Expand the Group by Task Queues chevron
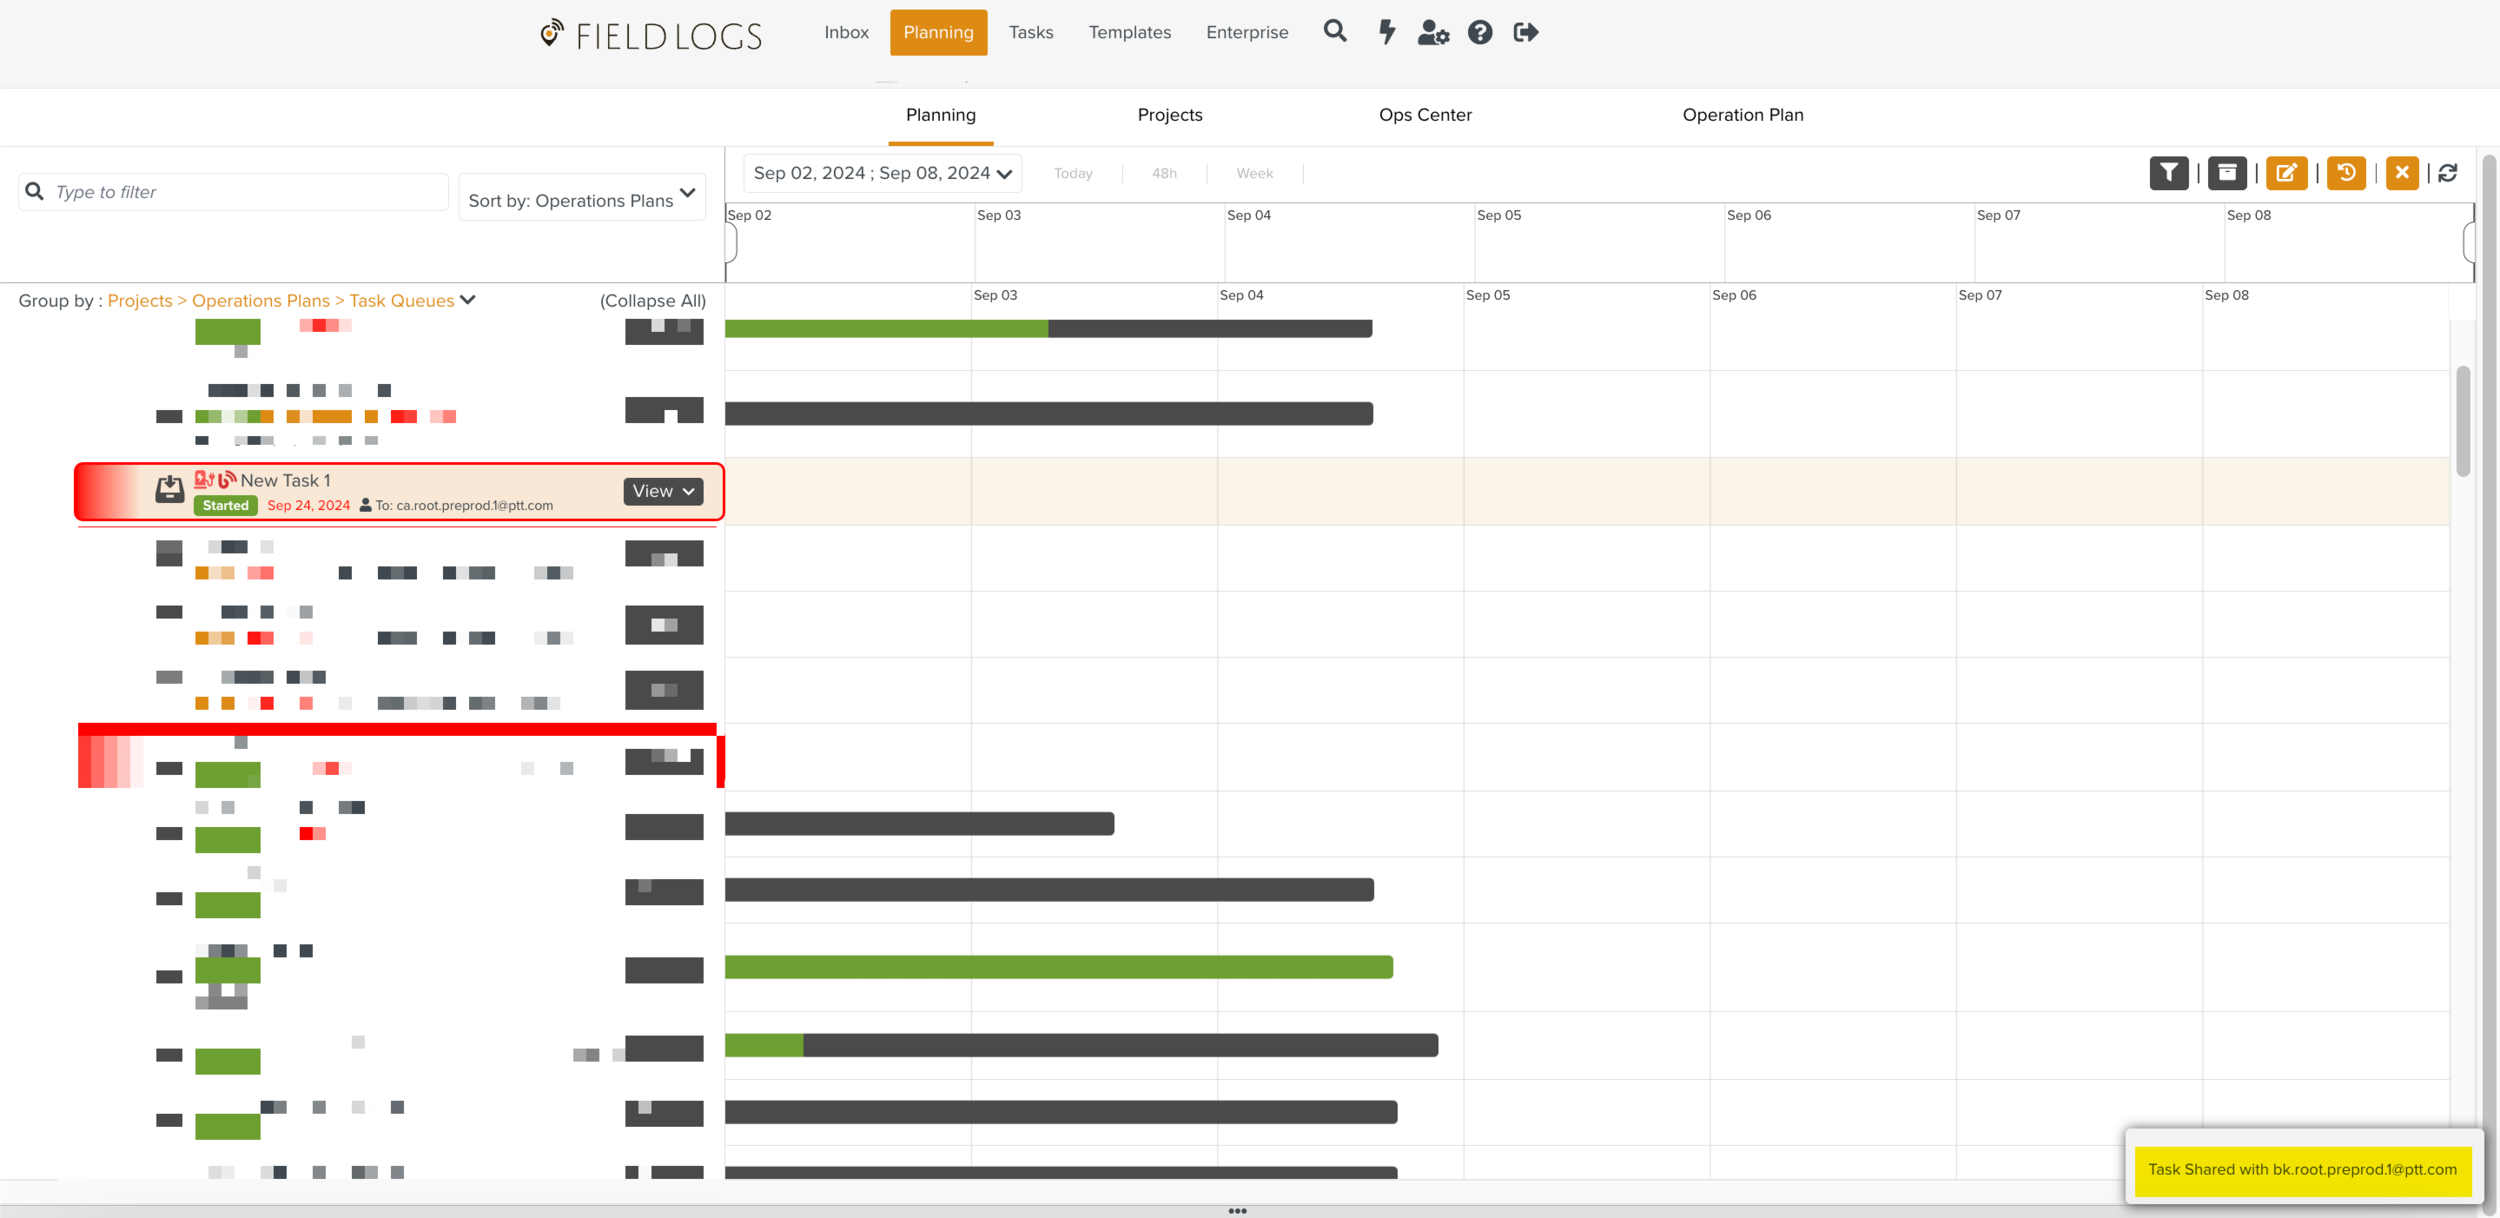The height and width of the screenshot is (1218, 2500). click(468, 300)
